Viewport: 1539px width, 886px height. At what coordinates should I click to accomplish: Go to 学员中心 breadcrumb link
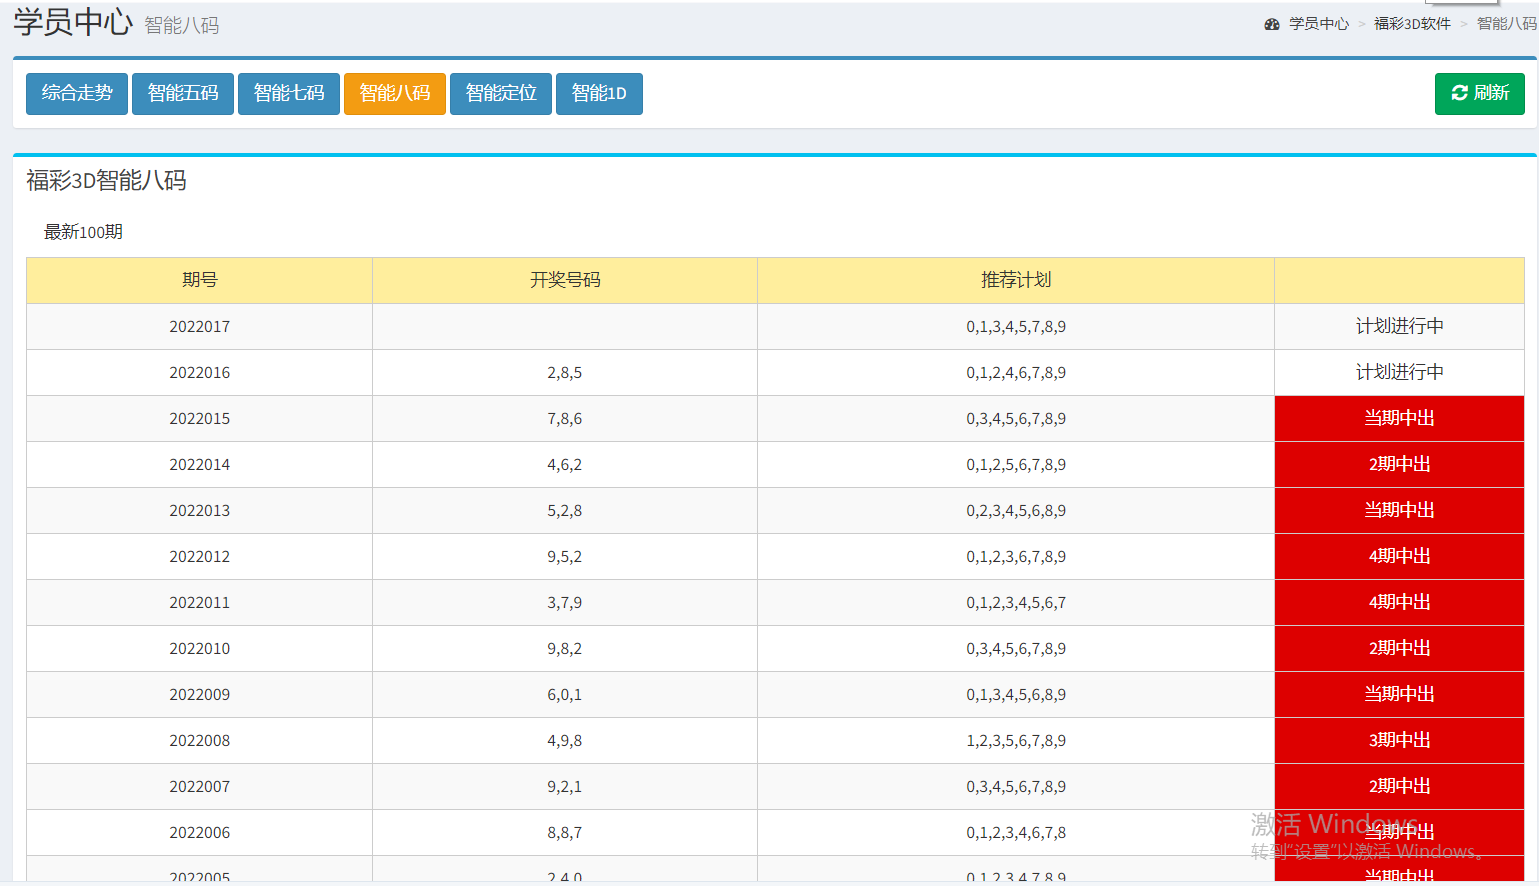(1319, 24)
